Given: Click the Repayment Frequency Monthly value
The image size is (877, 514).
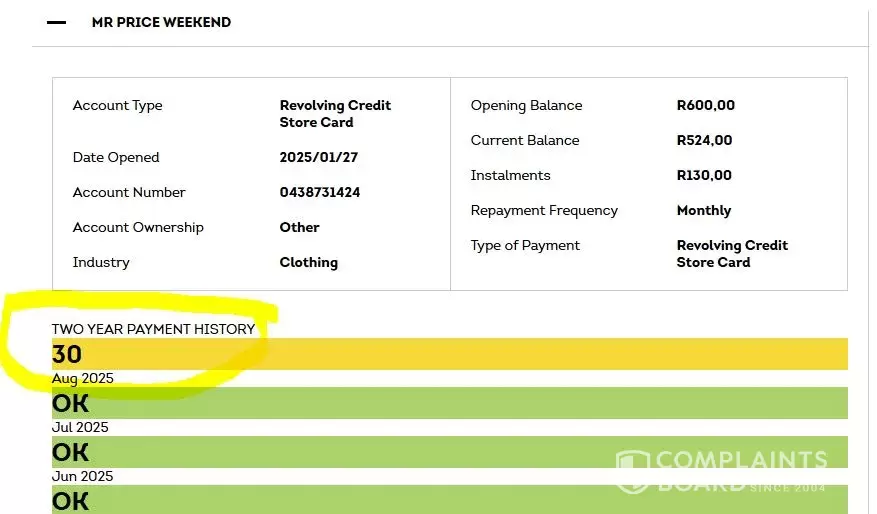Looking at the screenshot, I should pos(704,211).
